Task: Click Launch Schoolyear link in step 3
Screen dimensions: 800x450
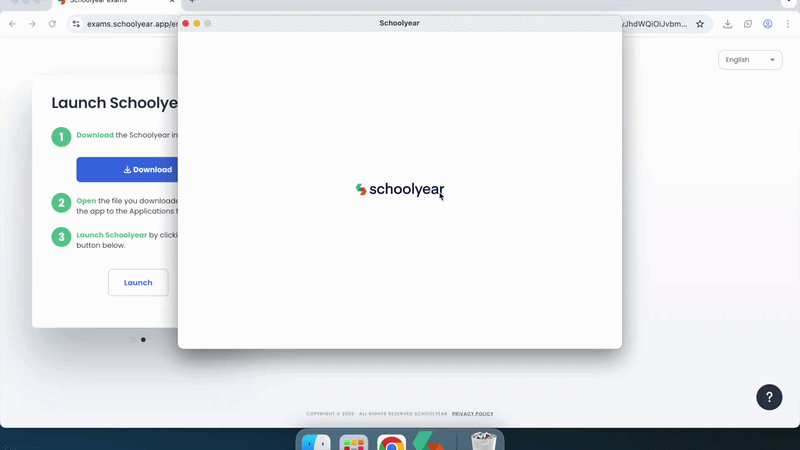Action: (x=112, y=235)
